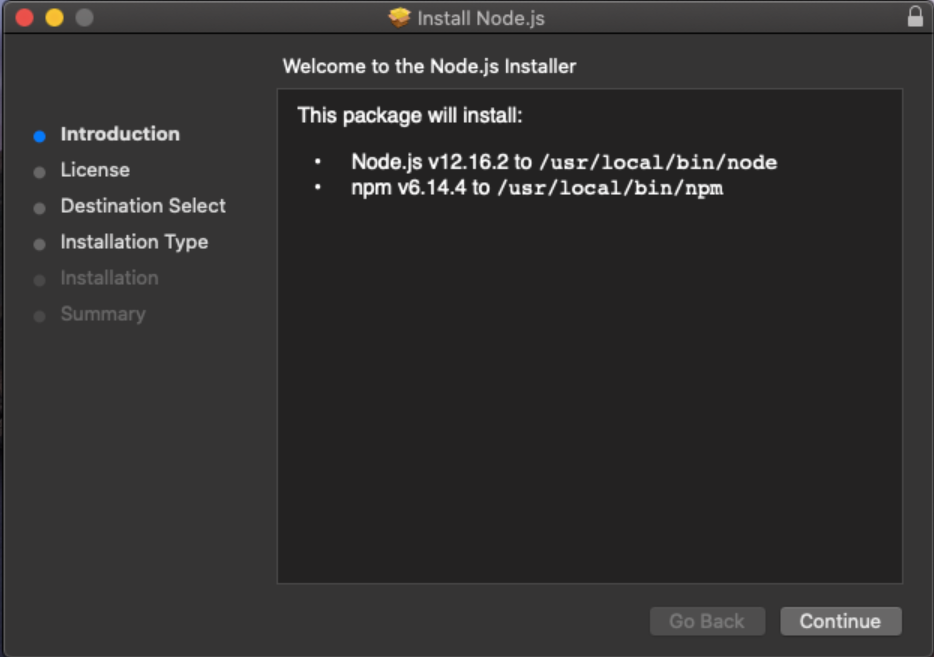Image resolution: width=934 pixels, height=657 pixels.
Task: Click the lock icon in title bar
Action: coord(915,17)
